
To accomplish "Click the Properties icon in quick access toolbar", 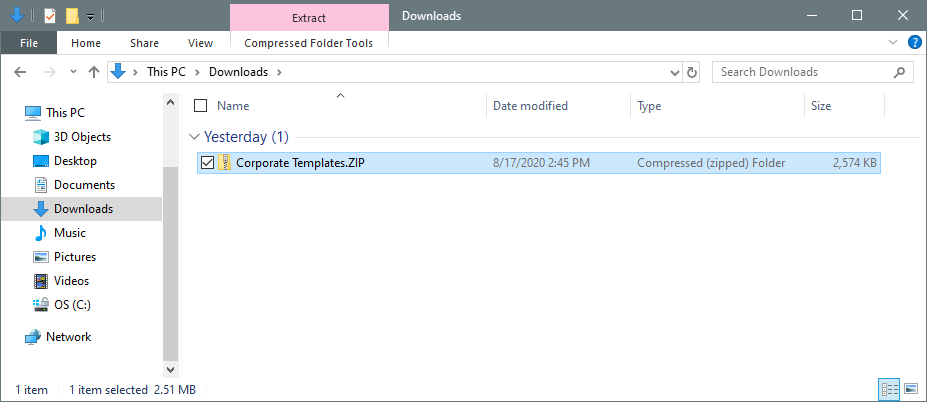I will [x=50, y=16].
